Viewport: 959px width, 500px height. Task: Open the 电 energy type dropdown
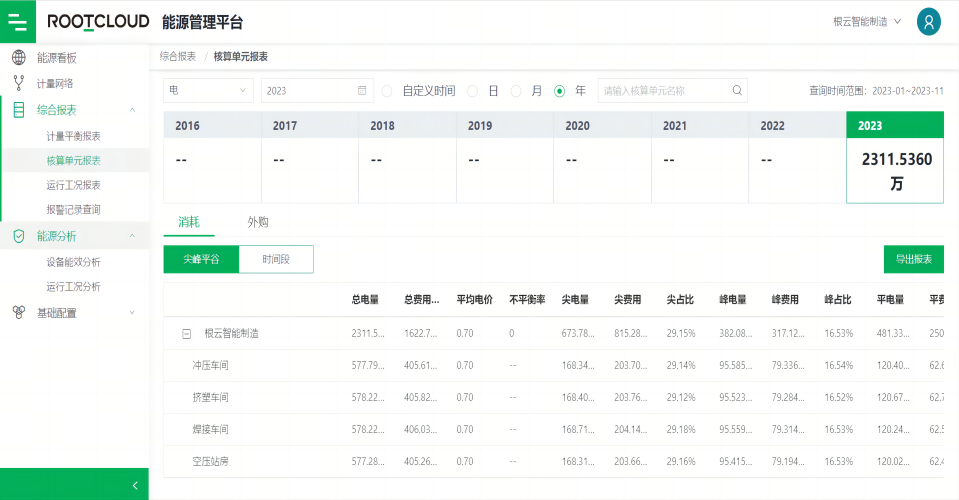[x=208, y=91]
